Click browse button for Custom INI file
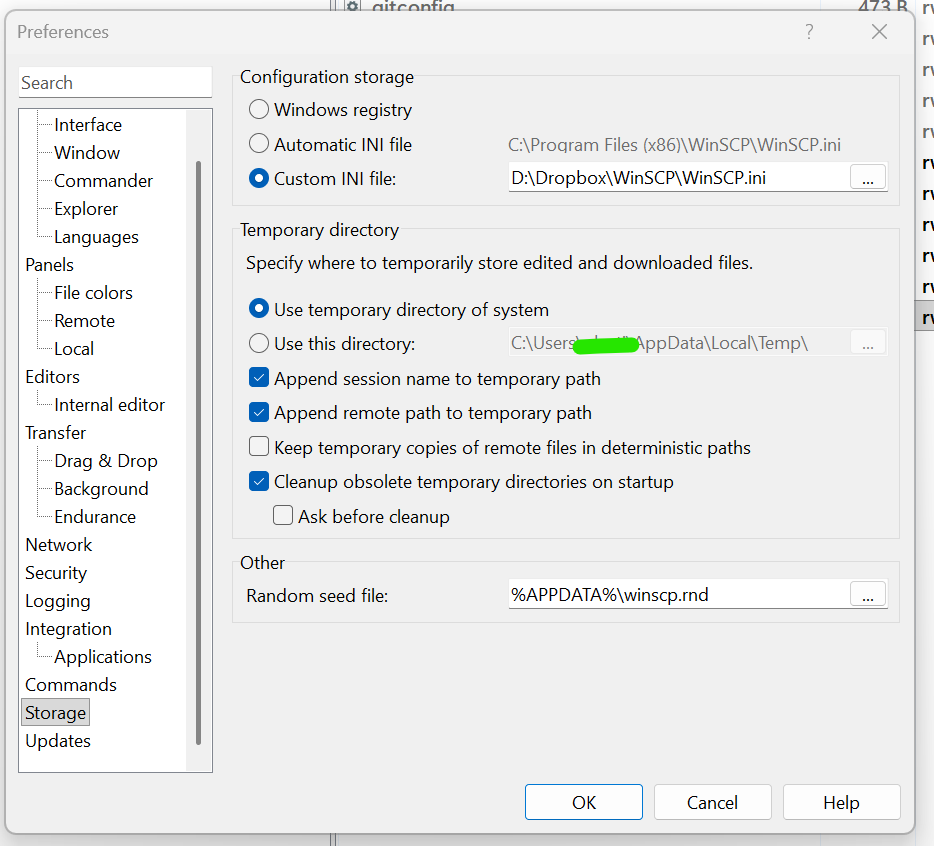The width and height of the screenshot is (934, 846). (x=867, y=178)
